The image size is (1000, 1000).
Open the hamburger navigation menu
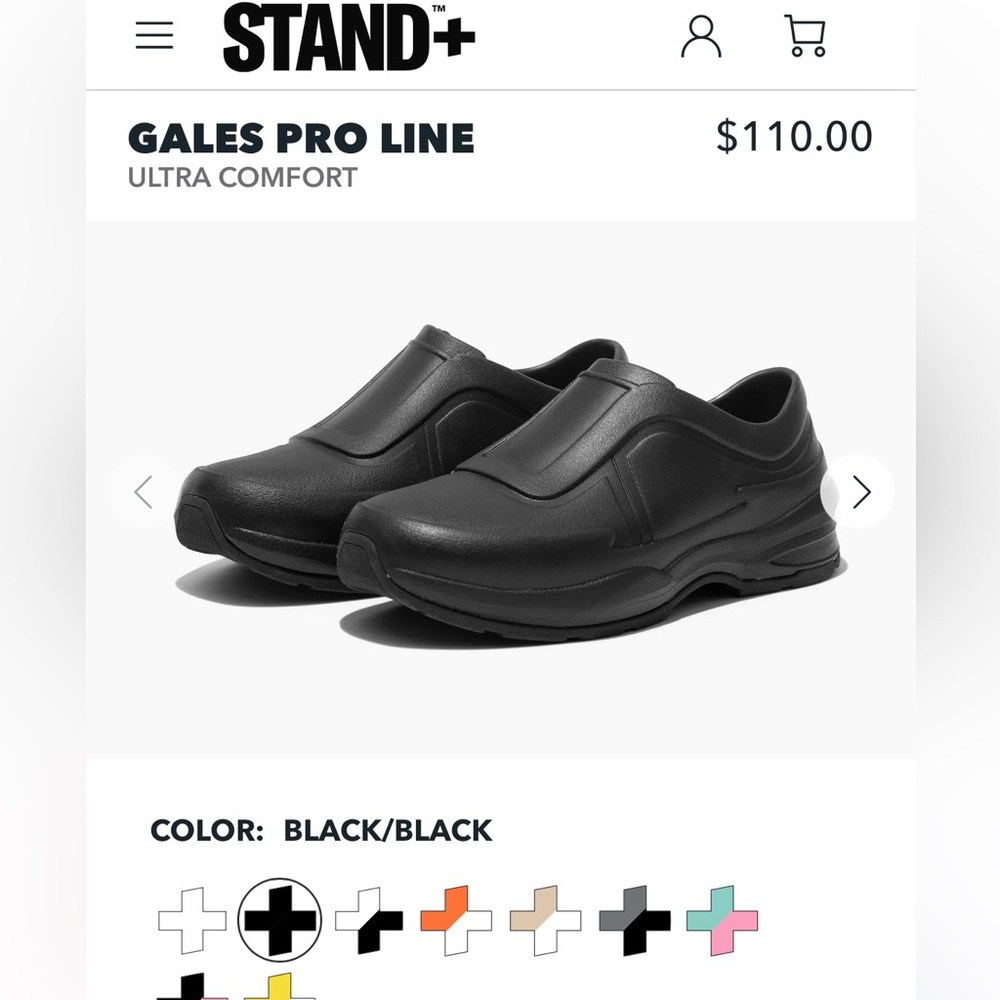(x=154, y=35)
